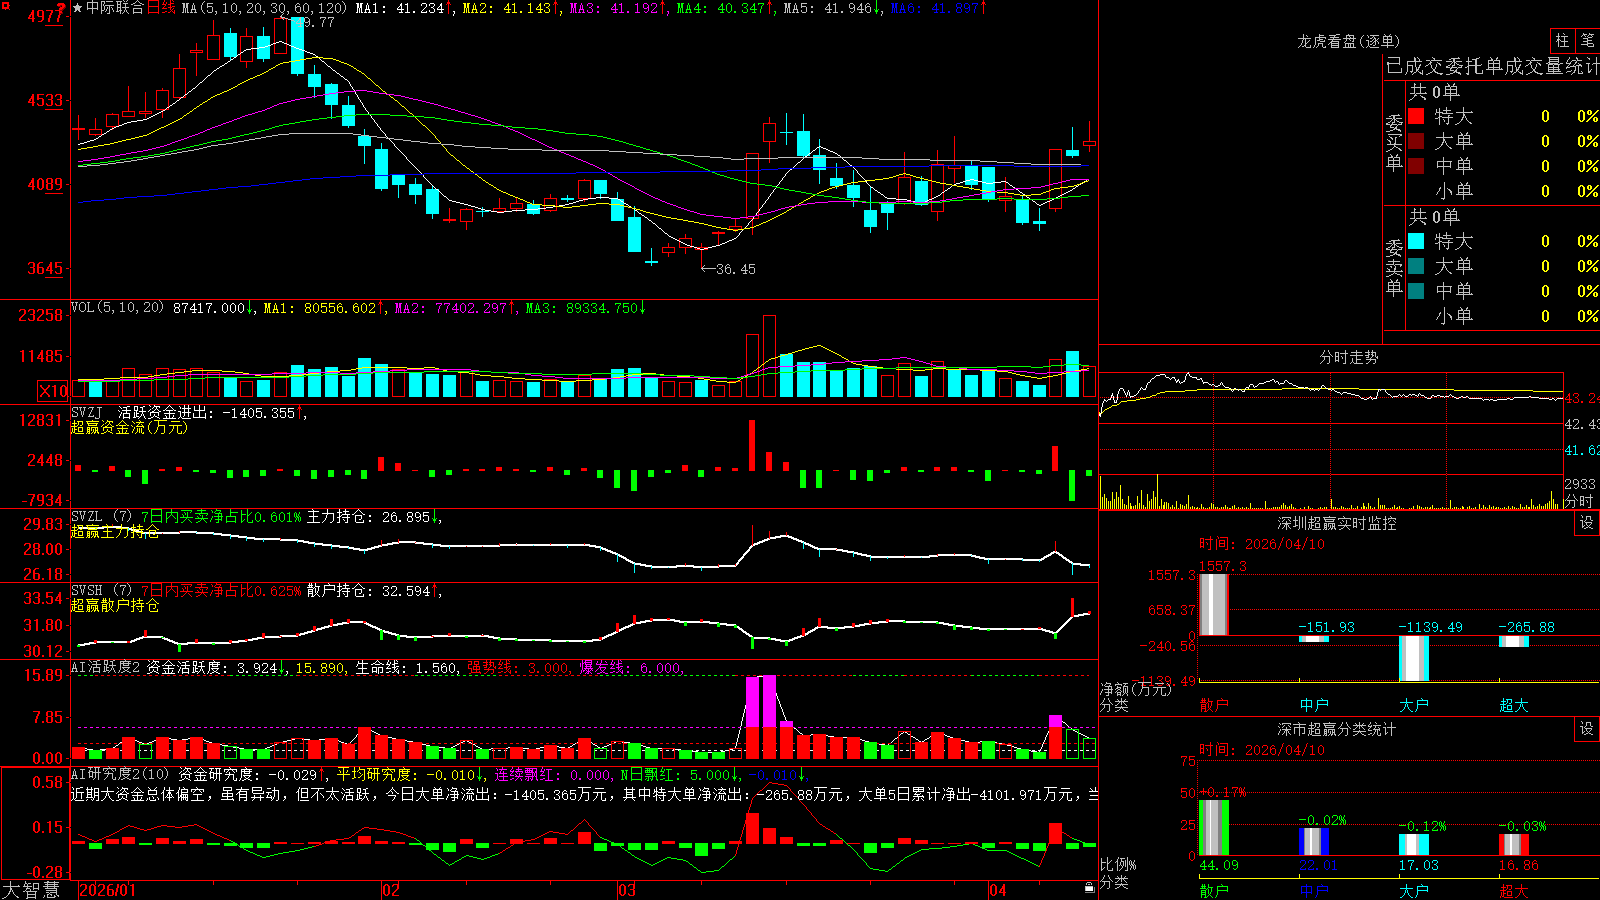Click the SVZL indicator name

click(x=86, y=517)
